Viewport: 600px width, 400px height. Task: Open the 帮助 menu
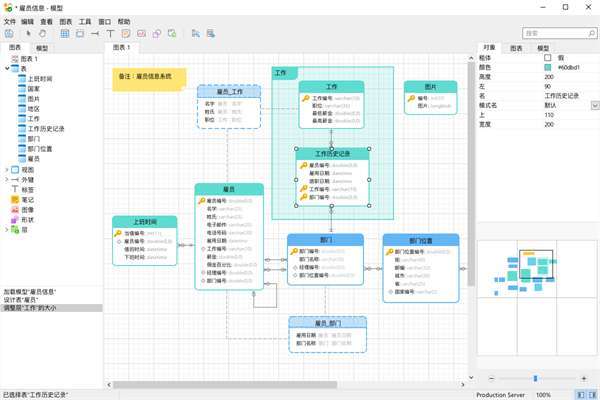click(x=124, y=22)
